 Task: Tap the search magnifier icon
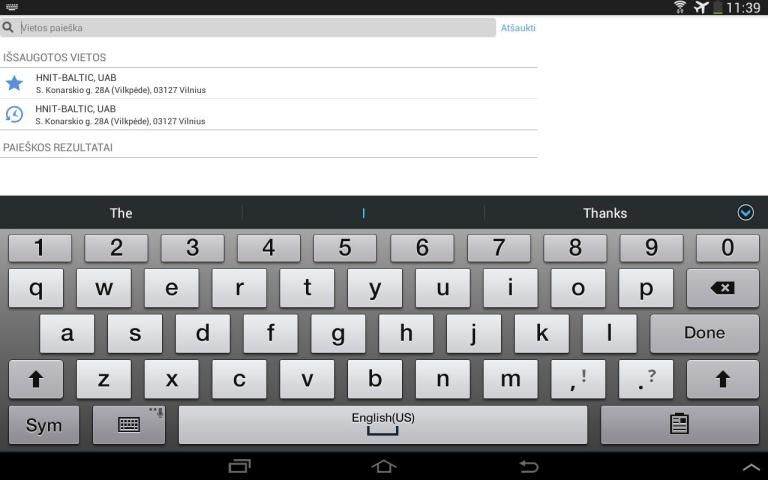pyautogui.click(x=8, y=27)
